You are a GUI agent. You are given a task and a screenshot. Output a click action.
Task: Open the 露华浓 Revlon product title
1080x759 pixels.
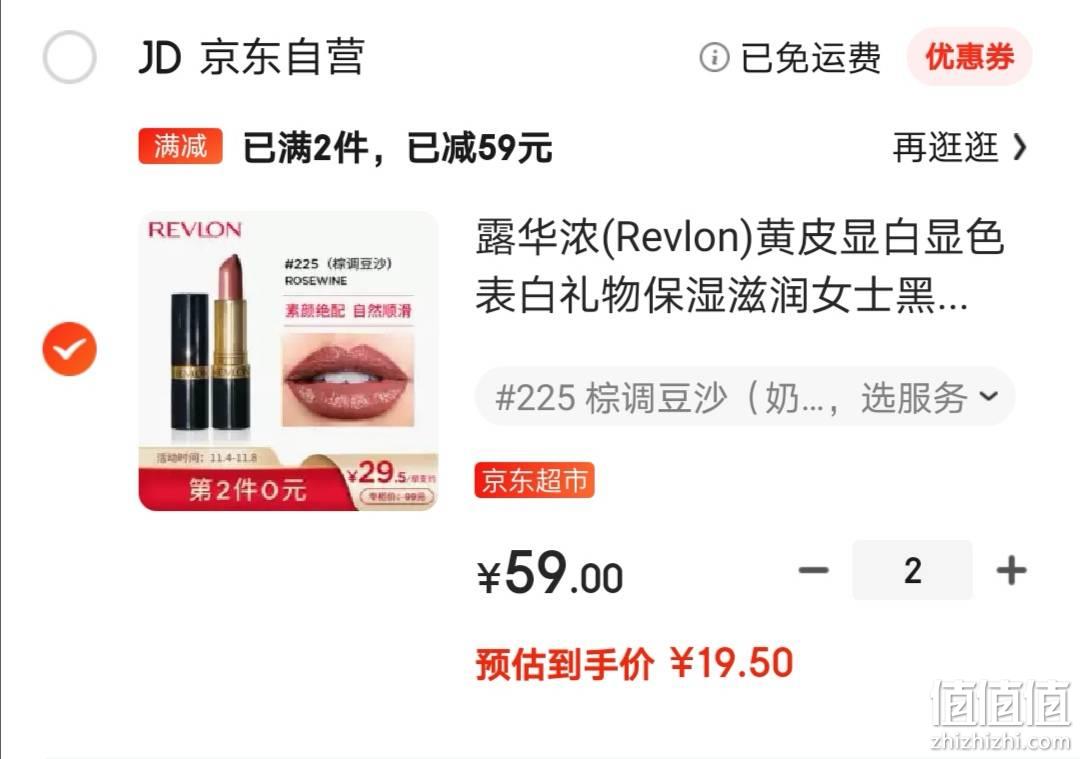click(x=739, y=266)
